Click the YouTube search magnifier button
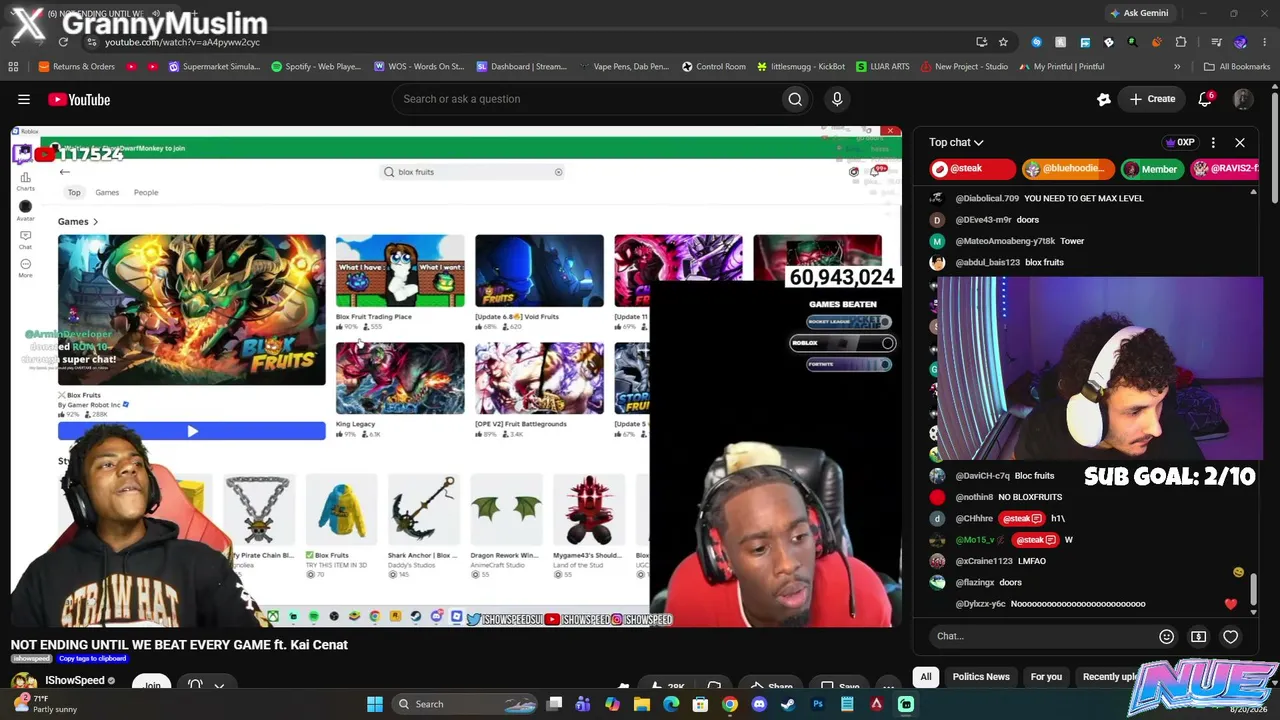 coord(795,99)
